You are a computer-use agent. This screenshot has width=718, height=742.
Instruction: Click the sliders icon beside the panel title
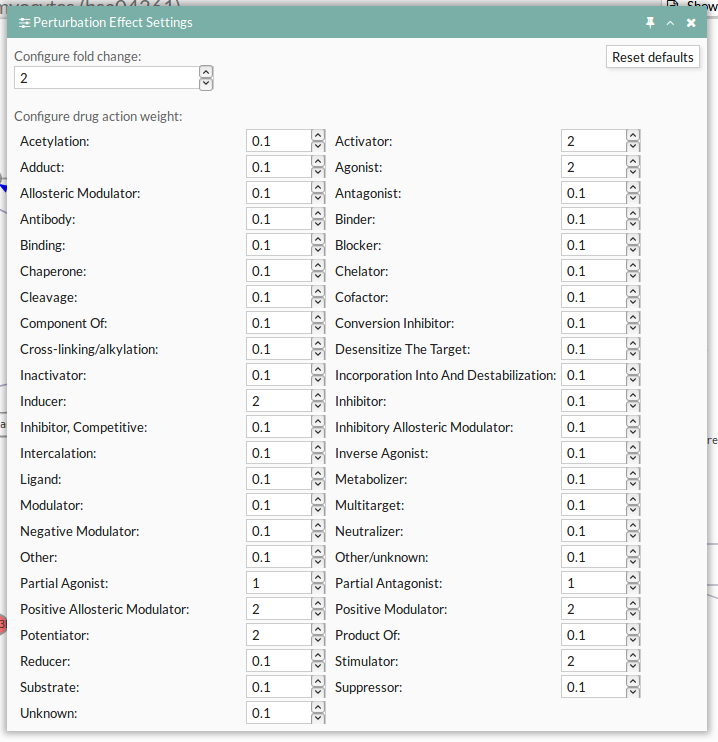tap(24, 22)
